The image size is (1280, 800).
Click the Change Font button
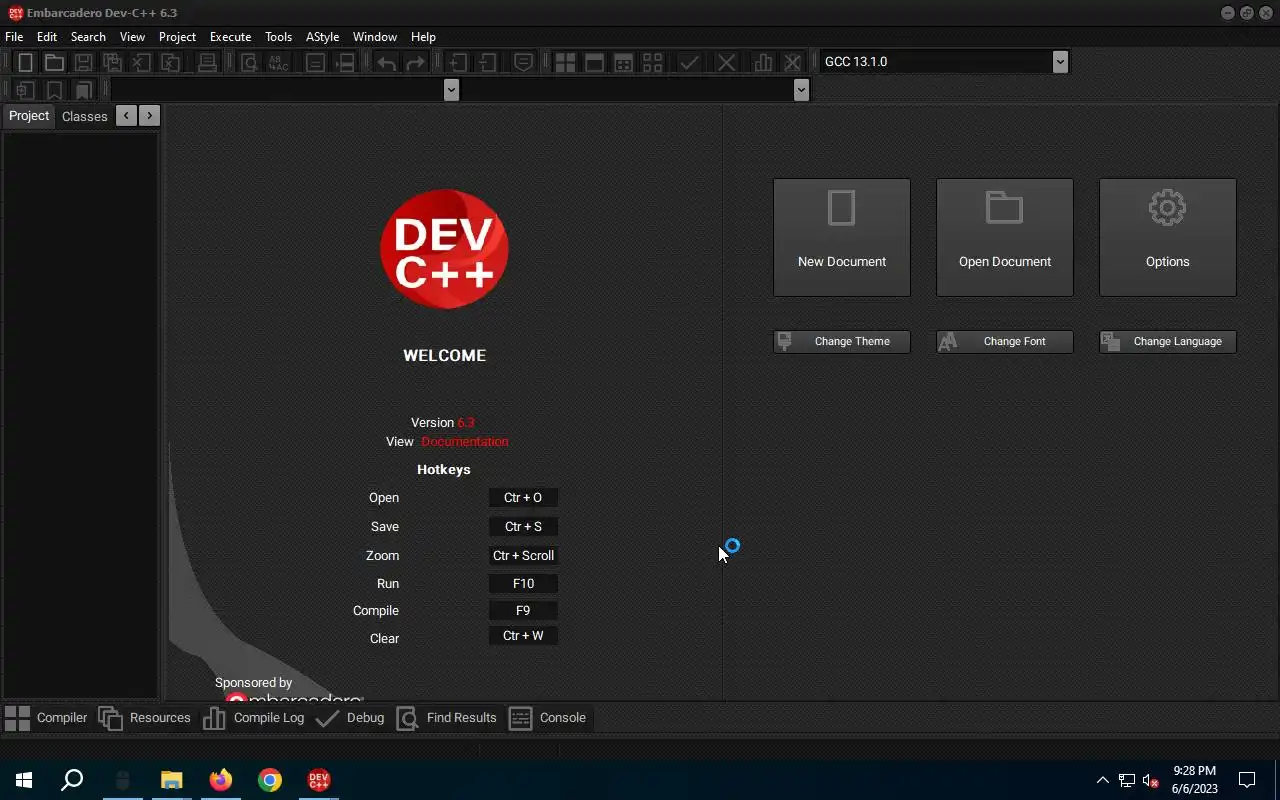click(x=1005, y=341)
